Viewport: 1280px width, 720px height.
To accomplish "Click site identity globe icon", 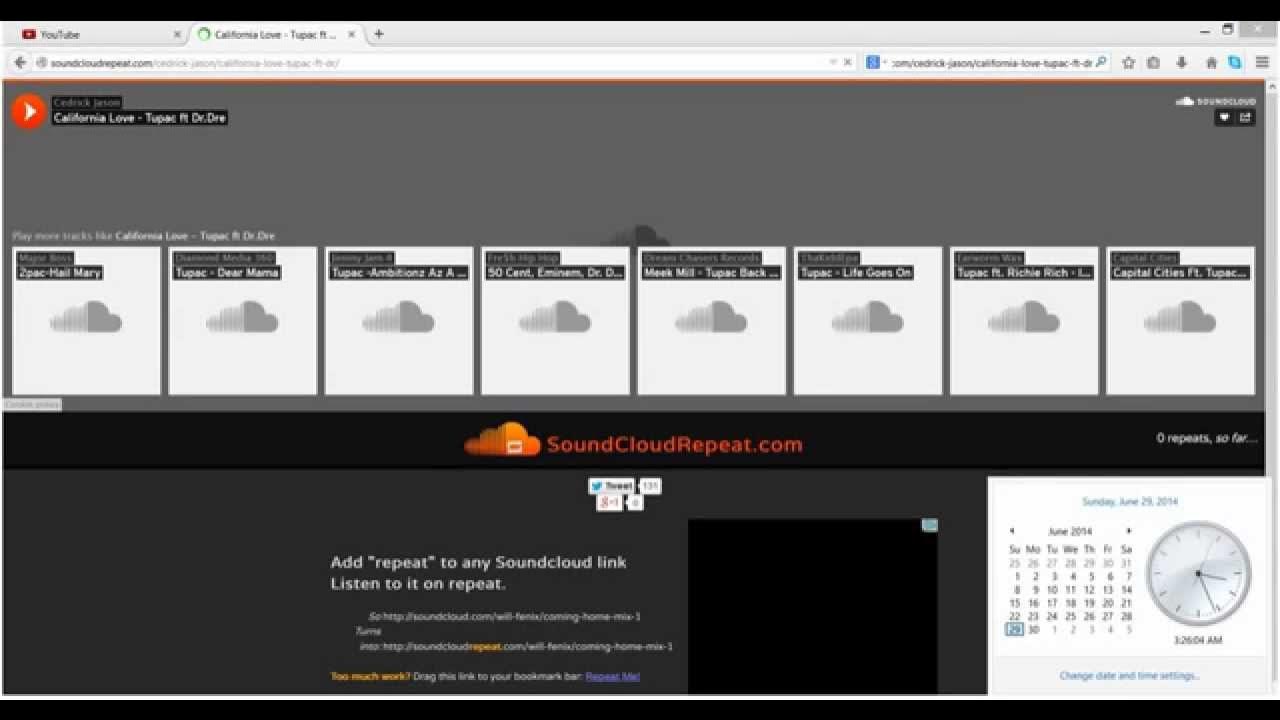I will tap(42, 63).
